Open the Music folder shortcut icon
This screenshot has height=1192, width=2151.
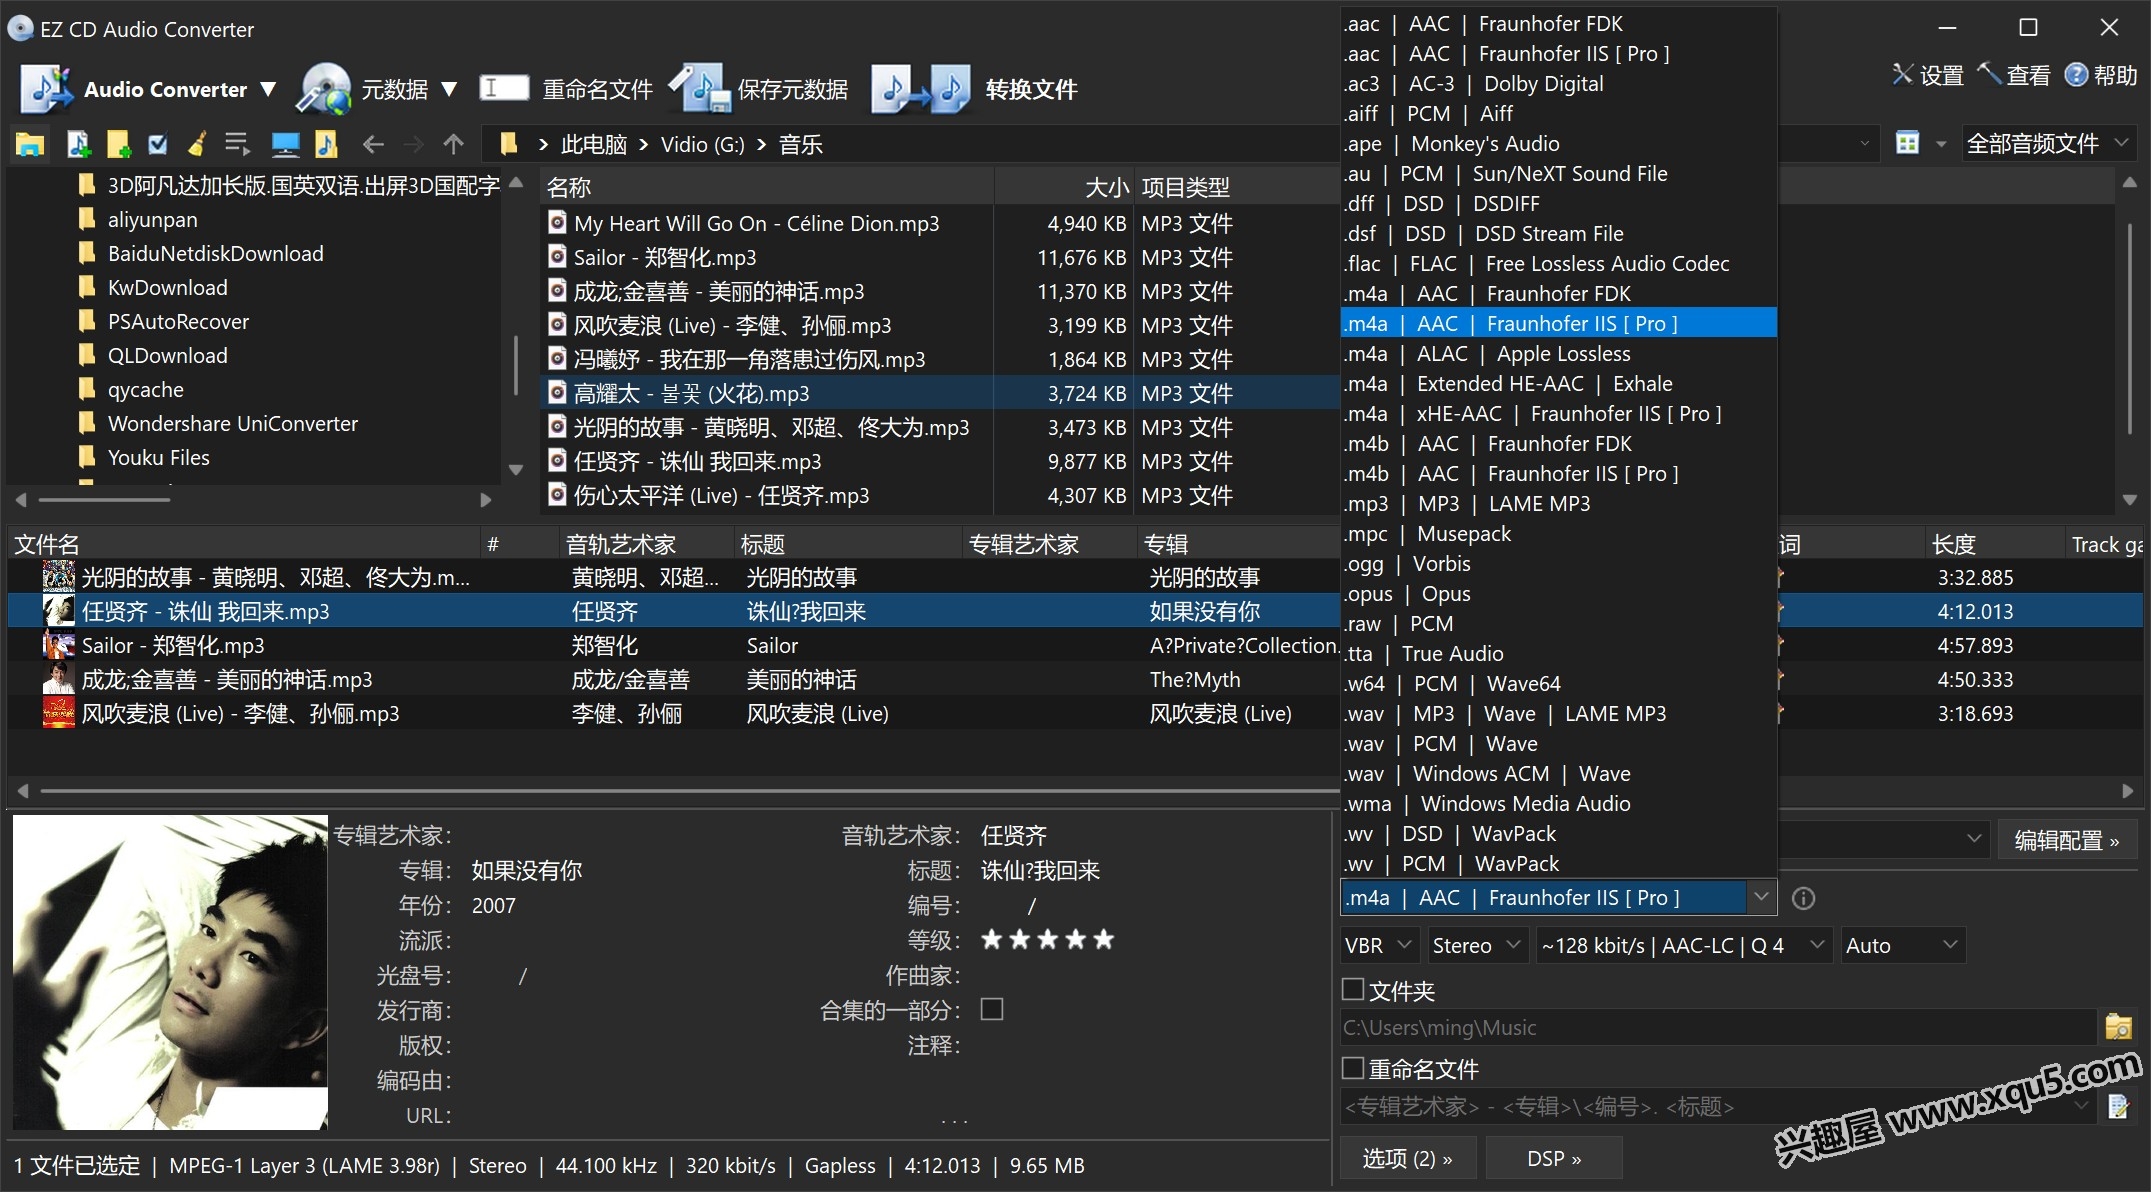click(x=326, y=145)
